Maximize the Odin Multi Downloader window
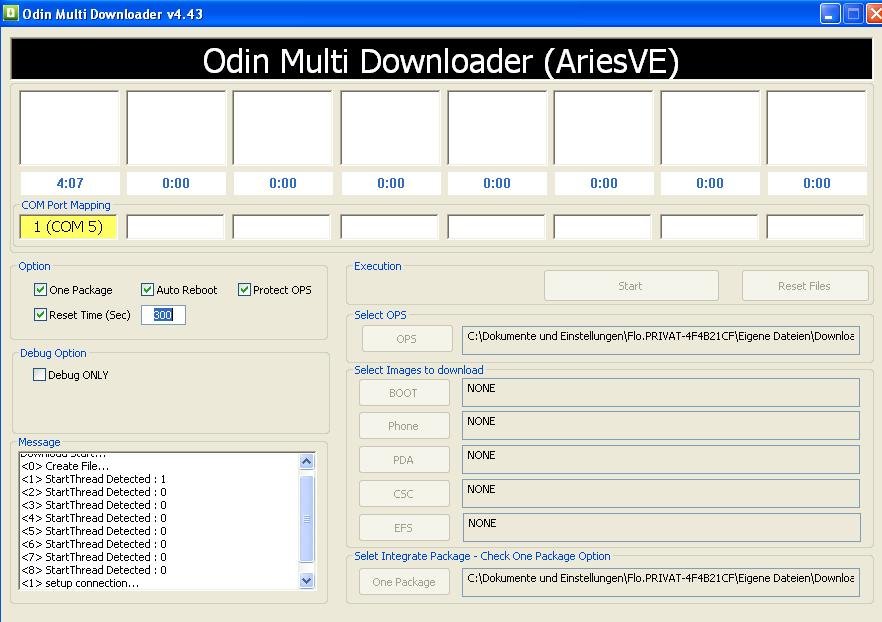882x622 pixels. [x=853, y=13]
